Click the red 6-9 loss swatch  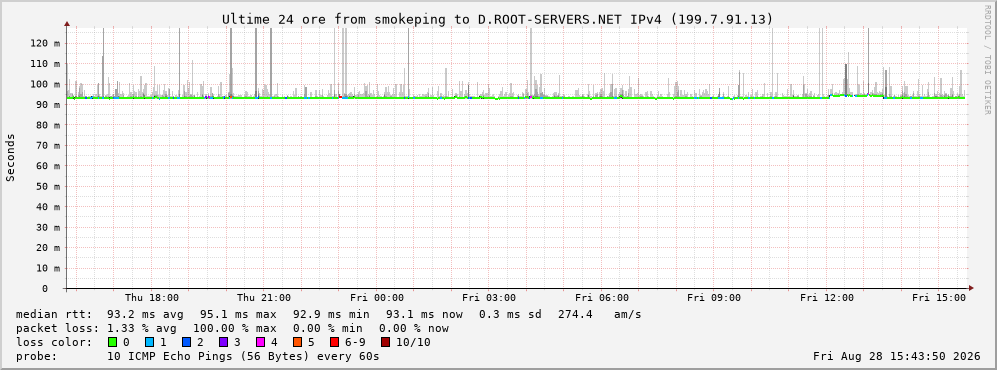tap(334, 342)
